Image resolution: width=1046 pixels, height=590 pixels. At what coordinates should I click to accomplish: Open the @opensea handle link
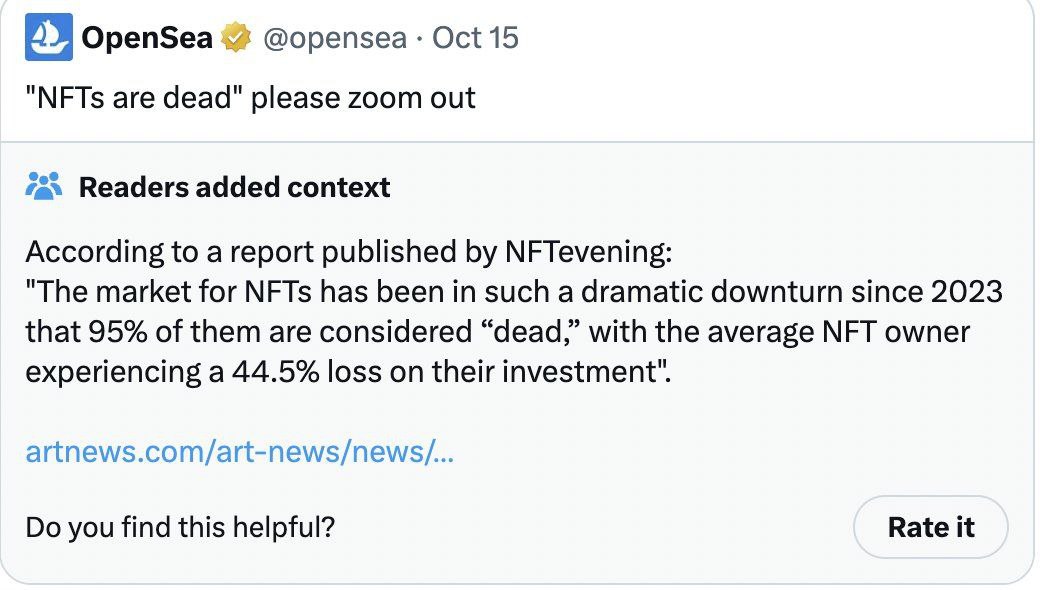click(x=335, y=38)
